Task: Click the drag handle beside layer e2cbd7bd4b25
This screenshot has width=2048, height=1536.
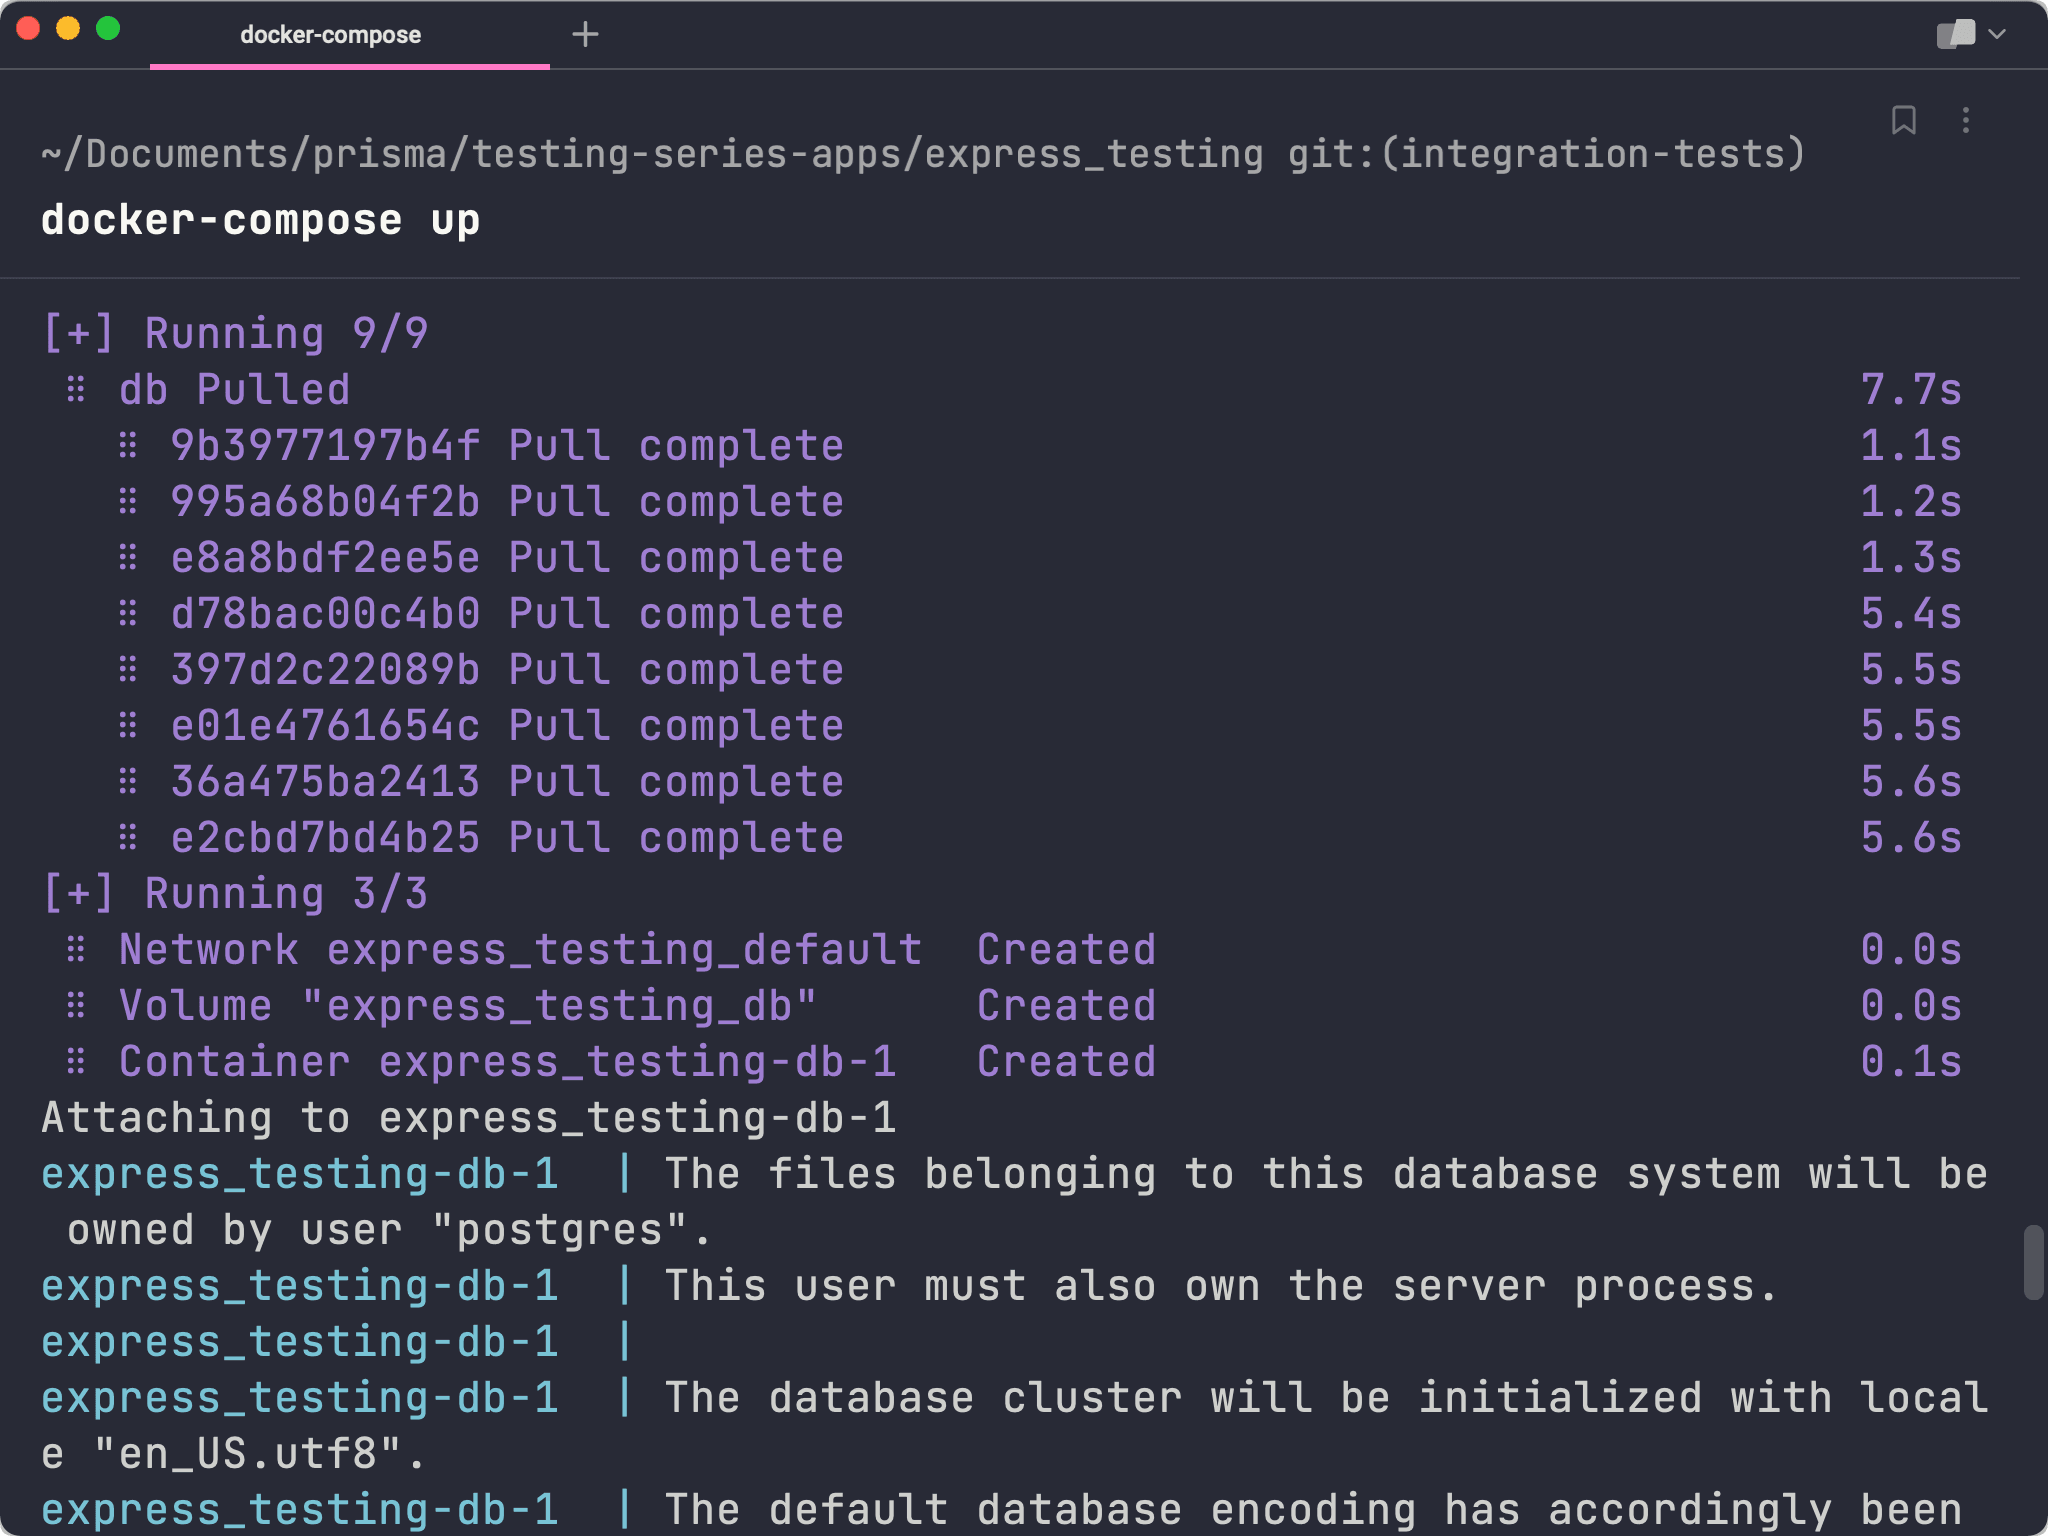Action: [x=128, y=838]
